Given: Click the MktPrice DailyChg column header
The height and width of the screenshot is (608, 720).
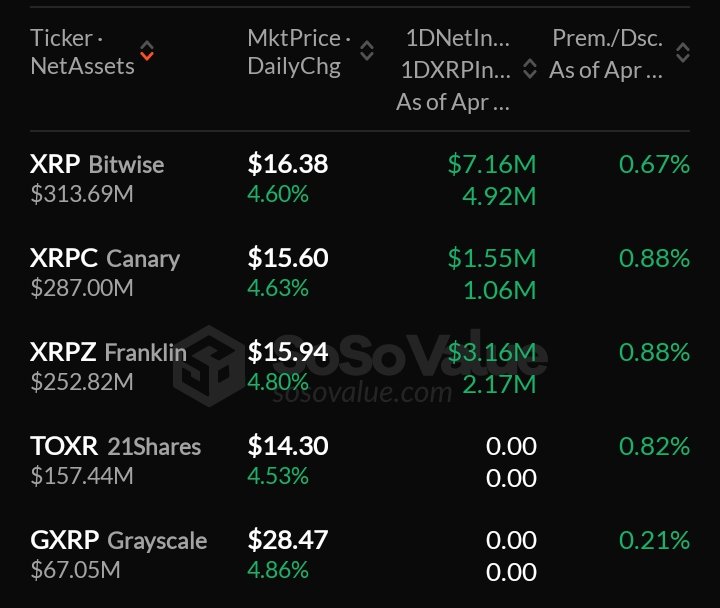Looking at the screenshot, I should click(x=298, y=52).
